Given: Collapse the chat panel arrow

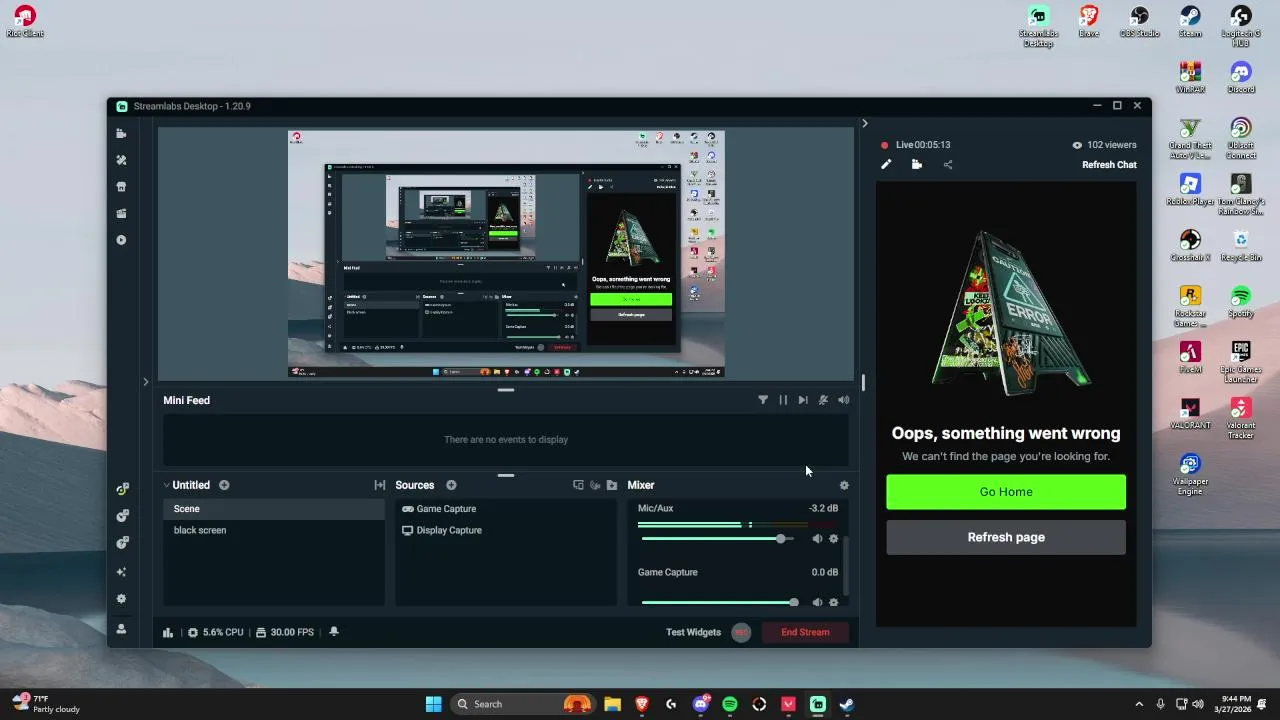Looking at the screenshot, I should pyautogui.click(x=865, y=123).
